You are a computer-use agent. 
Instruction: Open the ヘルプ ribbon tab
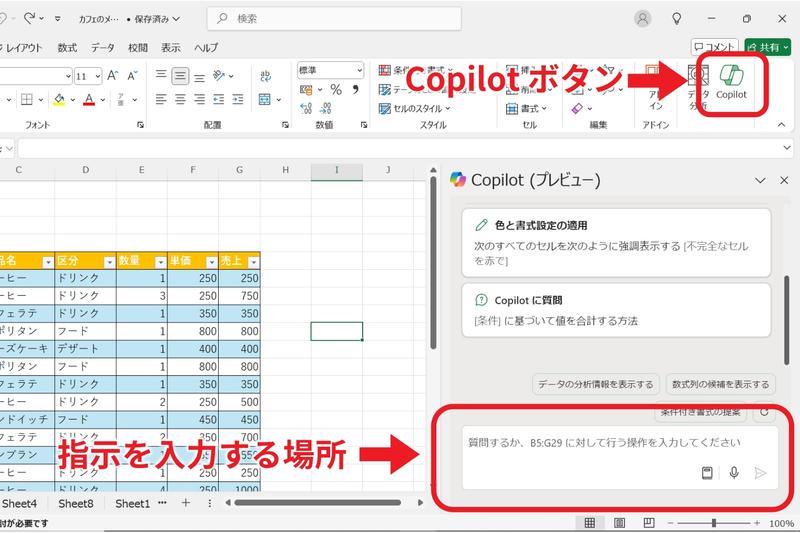206,47
